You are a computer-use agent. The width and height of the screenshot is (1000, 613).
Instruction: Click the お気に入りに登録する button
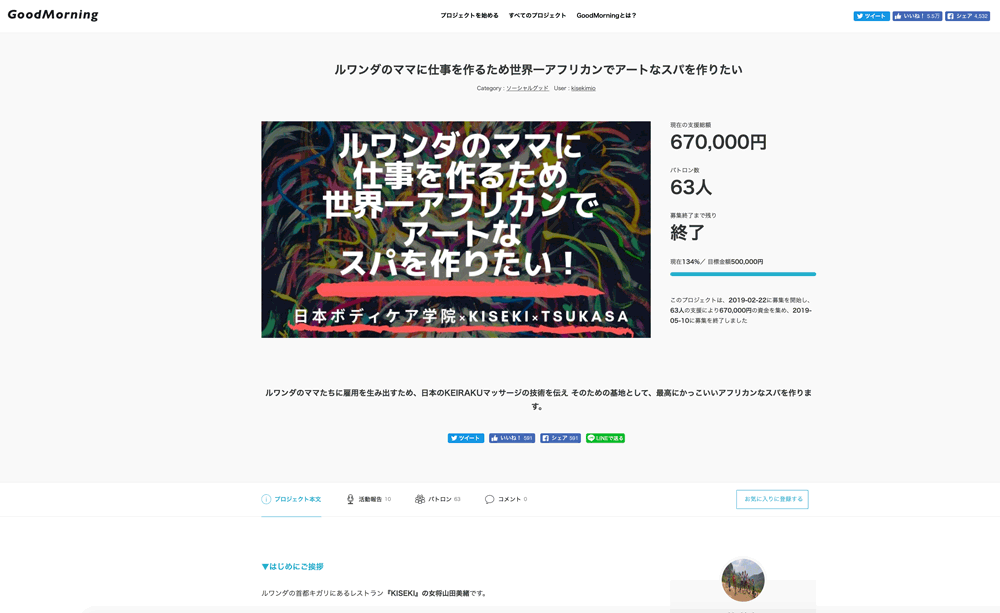[772, 499]
